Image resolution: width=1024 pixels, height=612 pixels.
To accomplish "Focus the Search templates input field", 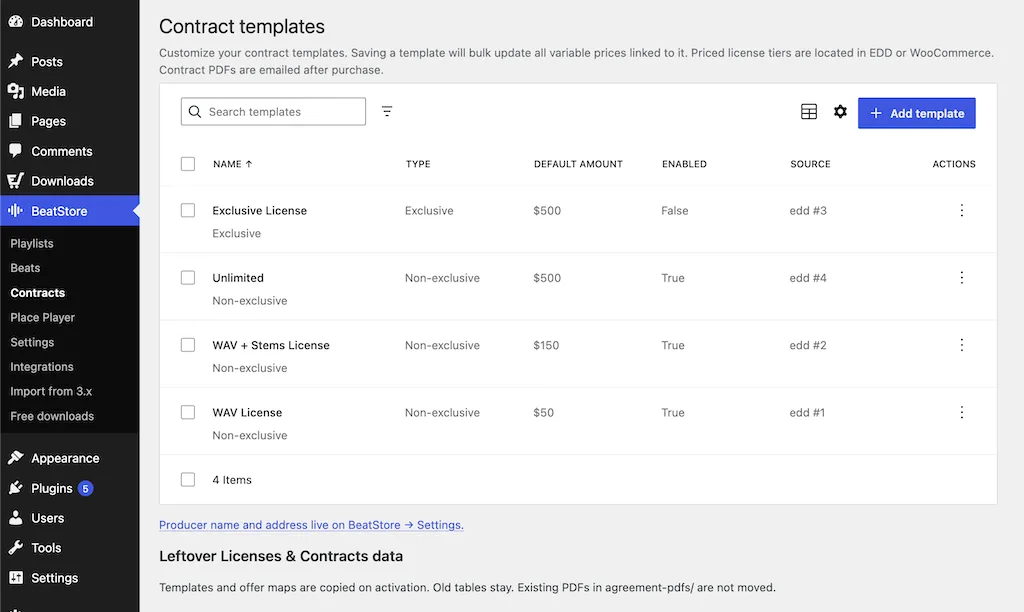I will (x=273, y=112).
